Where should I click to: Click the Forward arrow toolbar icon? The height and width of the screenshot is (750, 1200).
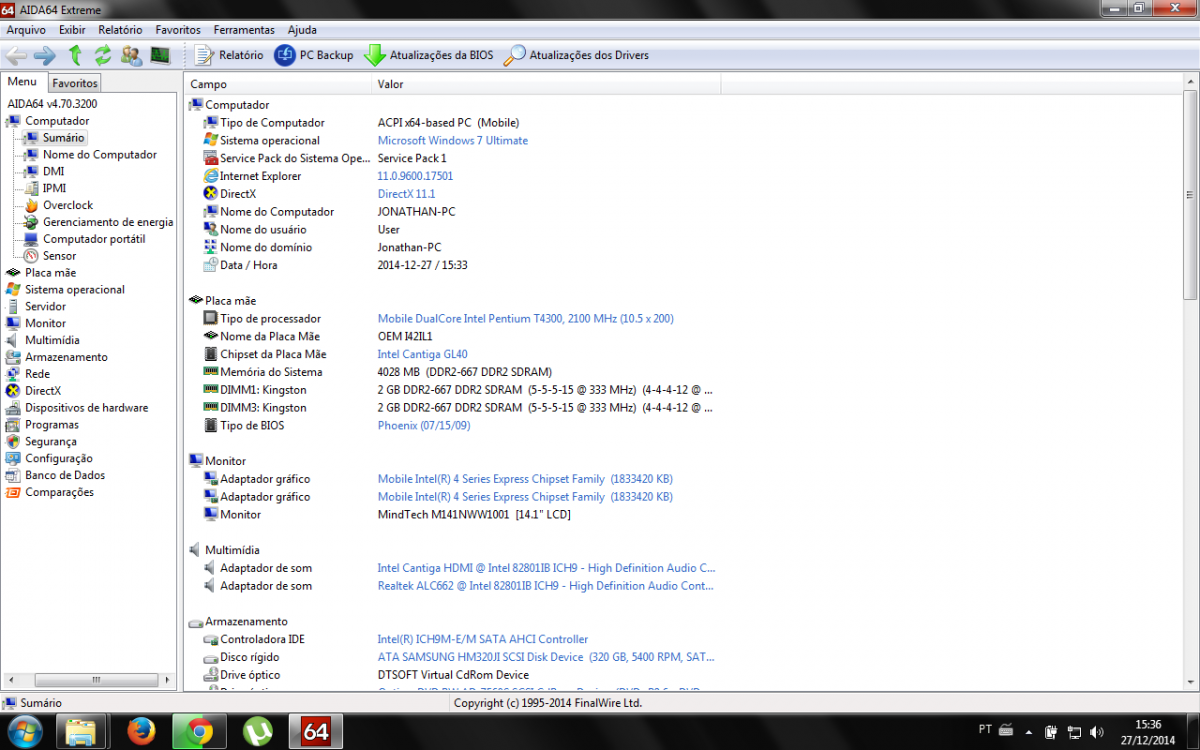(x=45, y=55)
